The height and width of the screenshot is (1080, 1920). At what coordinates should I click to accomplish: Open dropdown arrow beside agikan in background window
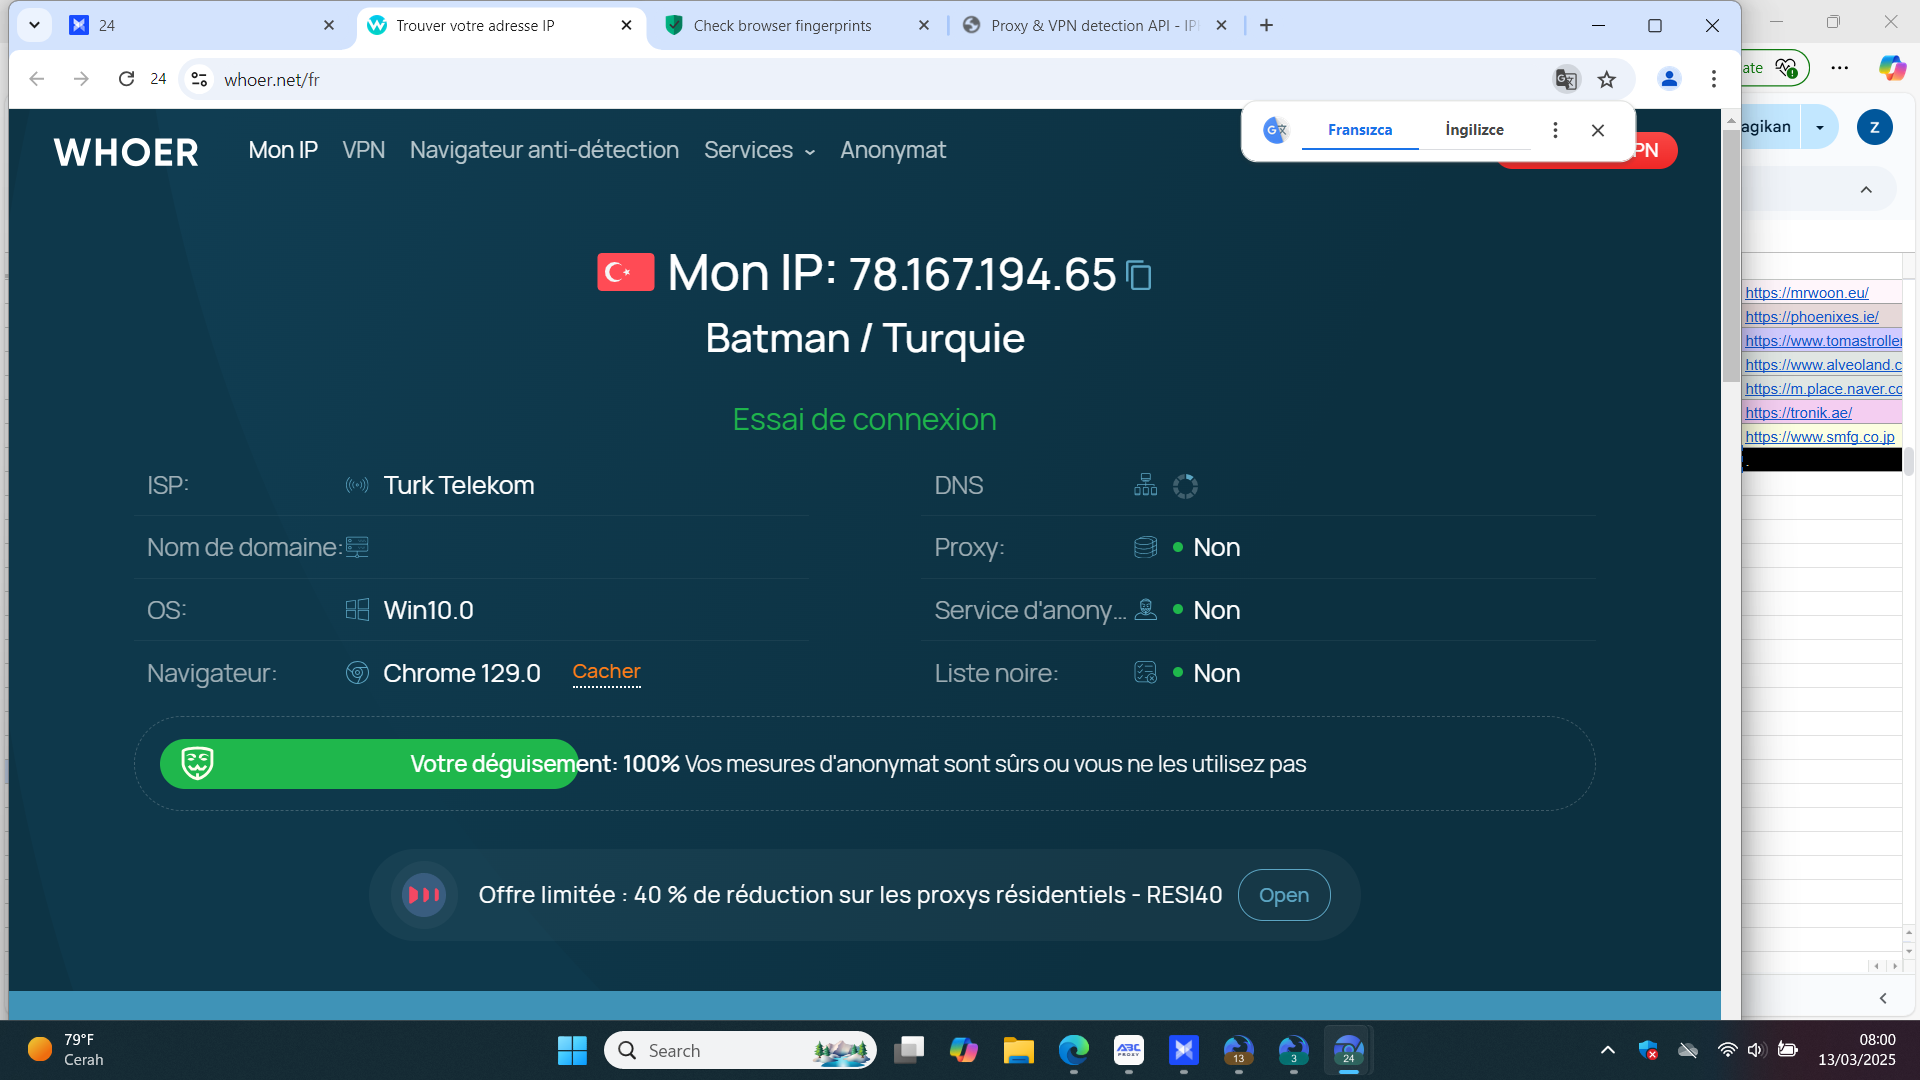(x=1820, y=127)
